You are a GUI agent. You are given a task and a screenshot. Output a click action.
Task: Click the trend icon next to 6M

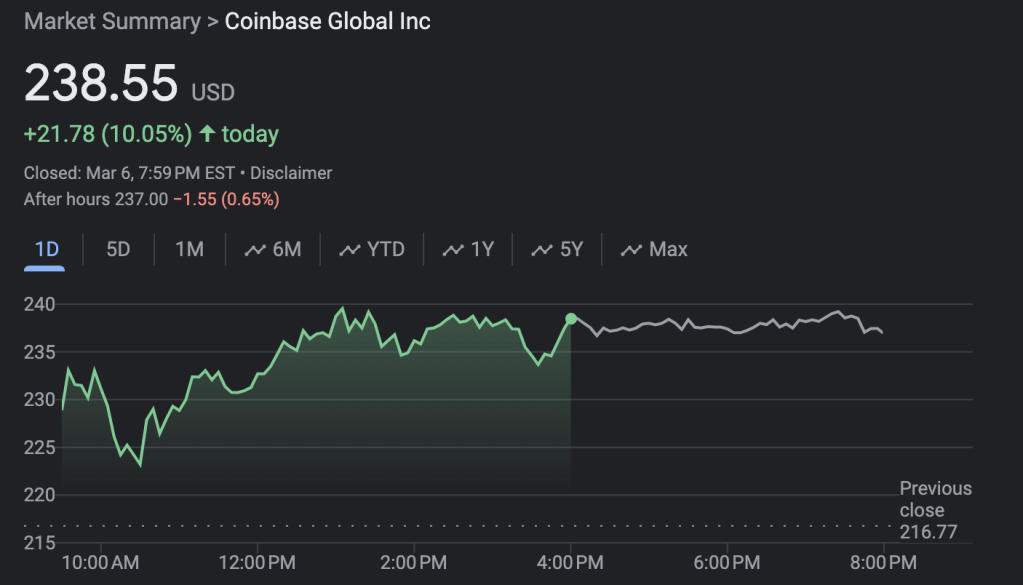point(255,250)
